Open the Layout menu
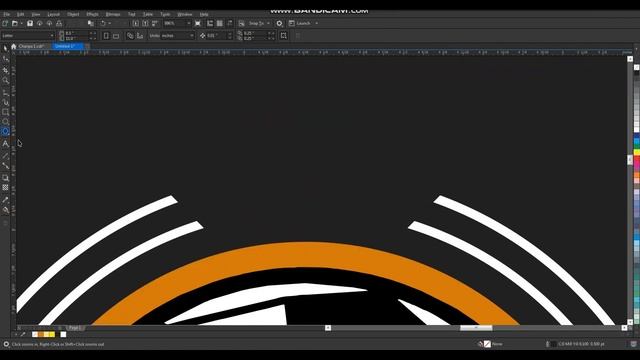The image size is (640, 360). pyautogui.click(x=53, y=14)
